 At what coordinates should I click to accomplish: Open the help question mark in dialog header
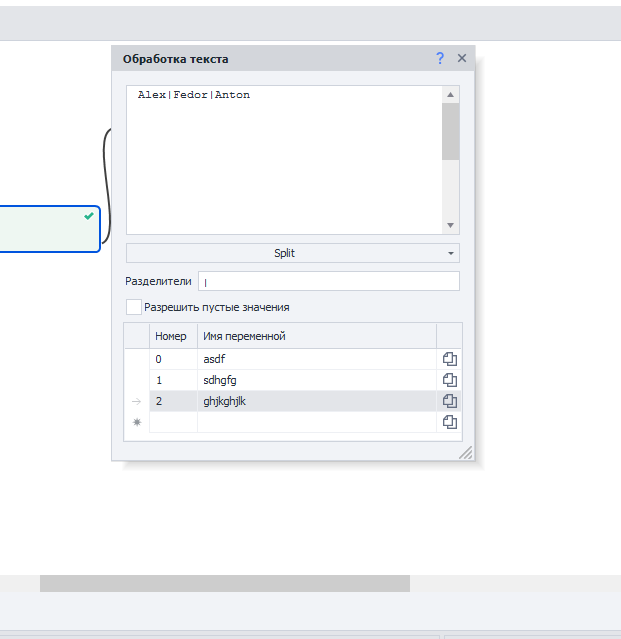click(x=440, y=59)
